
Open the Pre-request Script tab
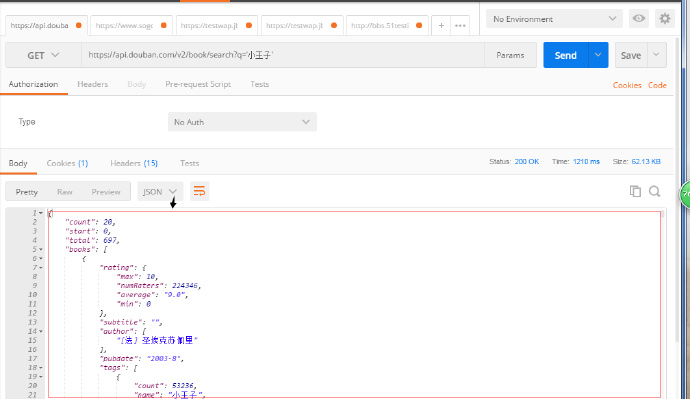tap(198, 84)
